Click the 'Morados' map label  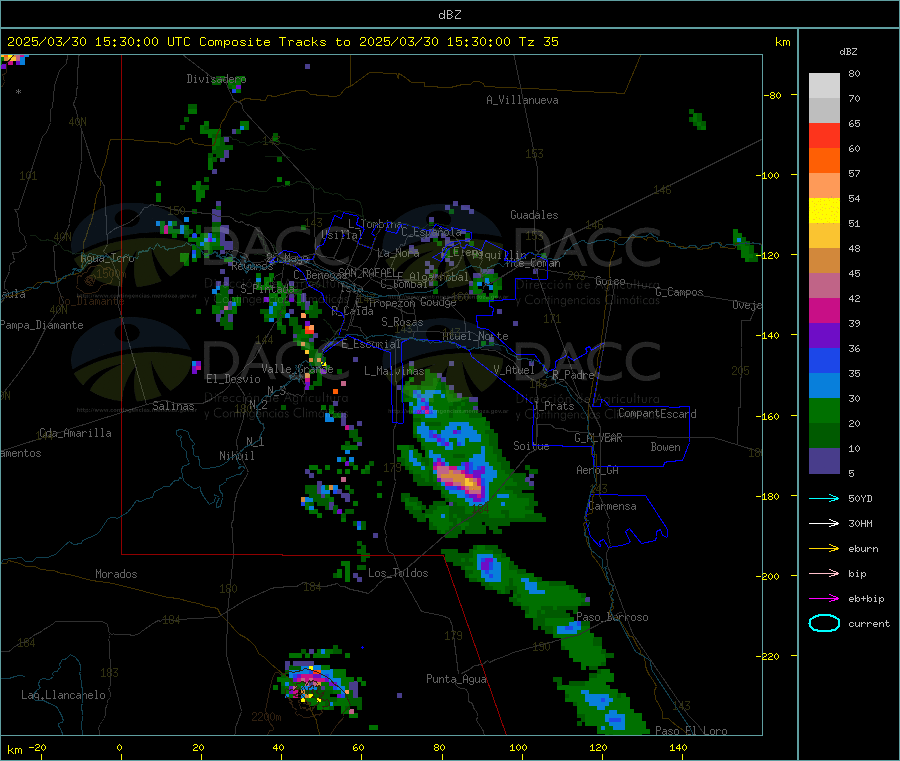click(x=116, y=574)
